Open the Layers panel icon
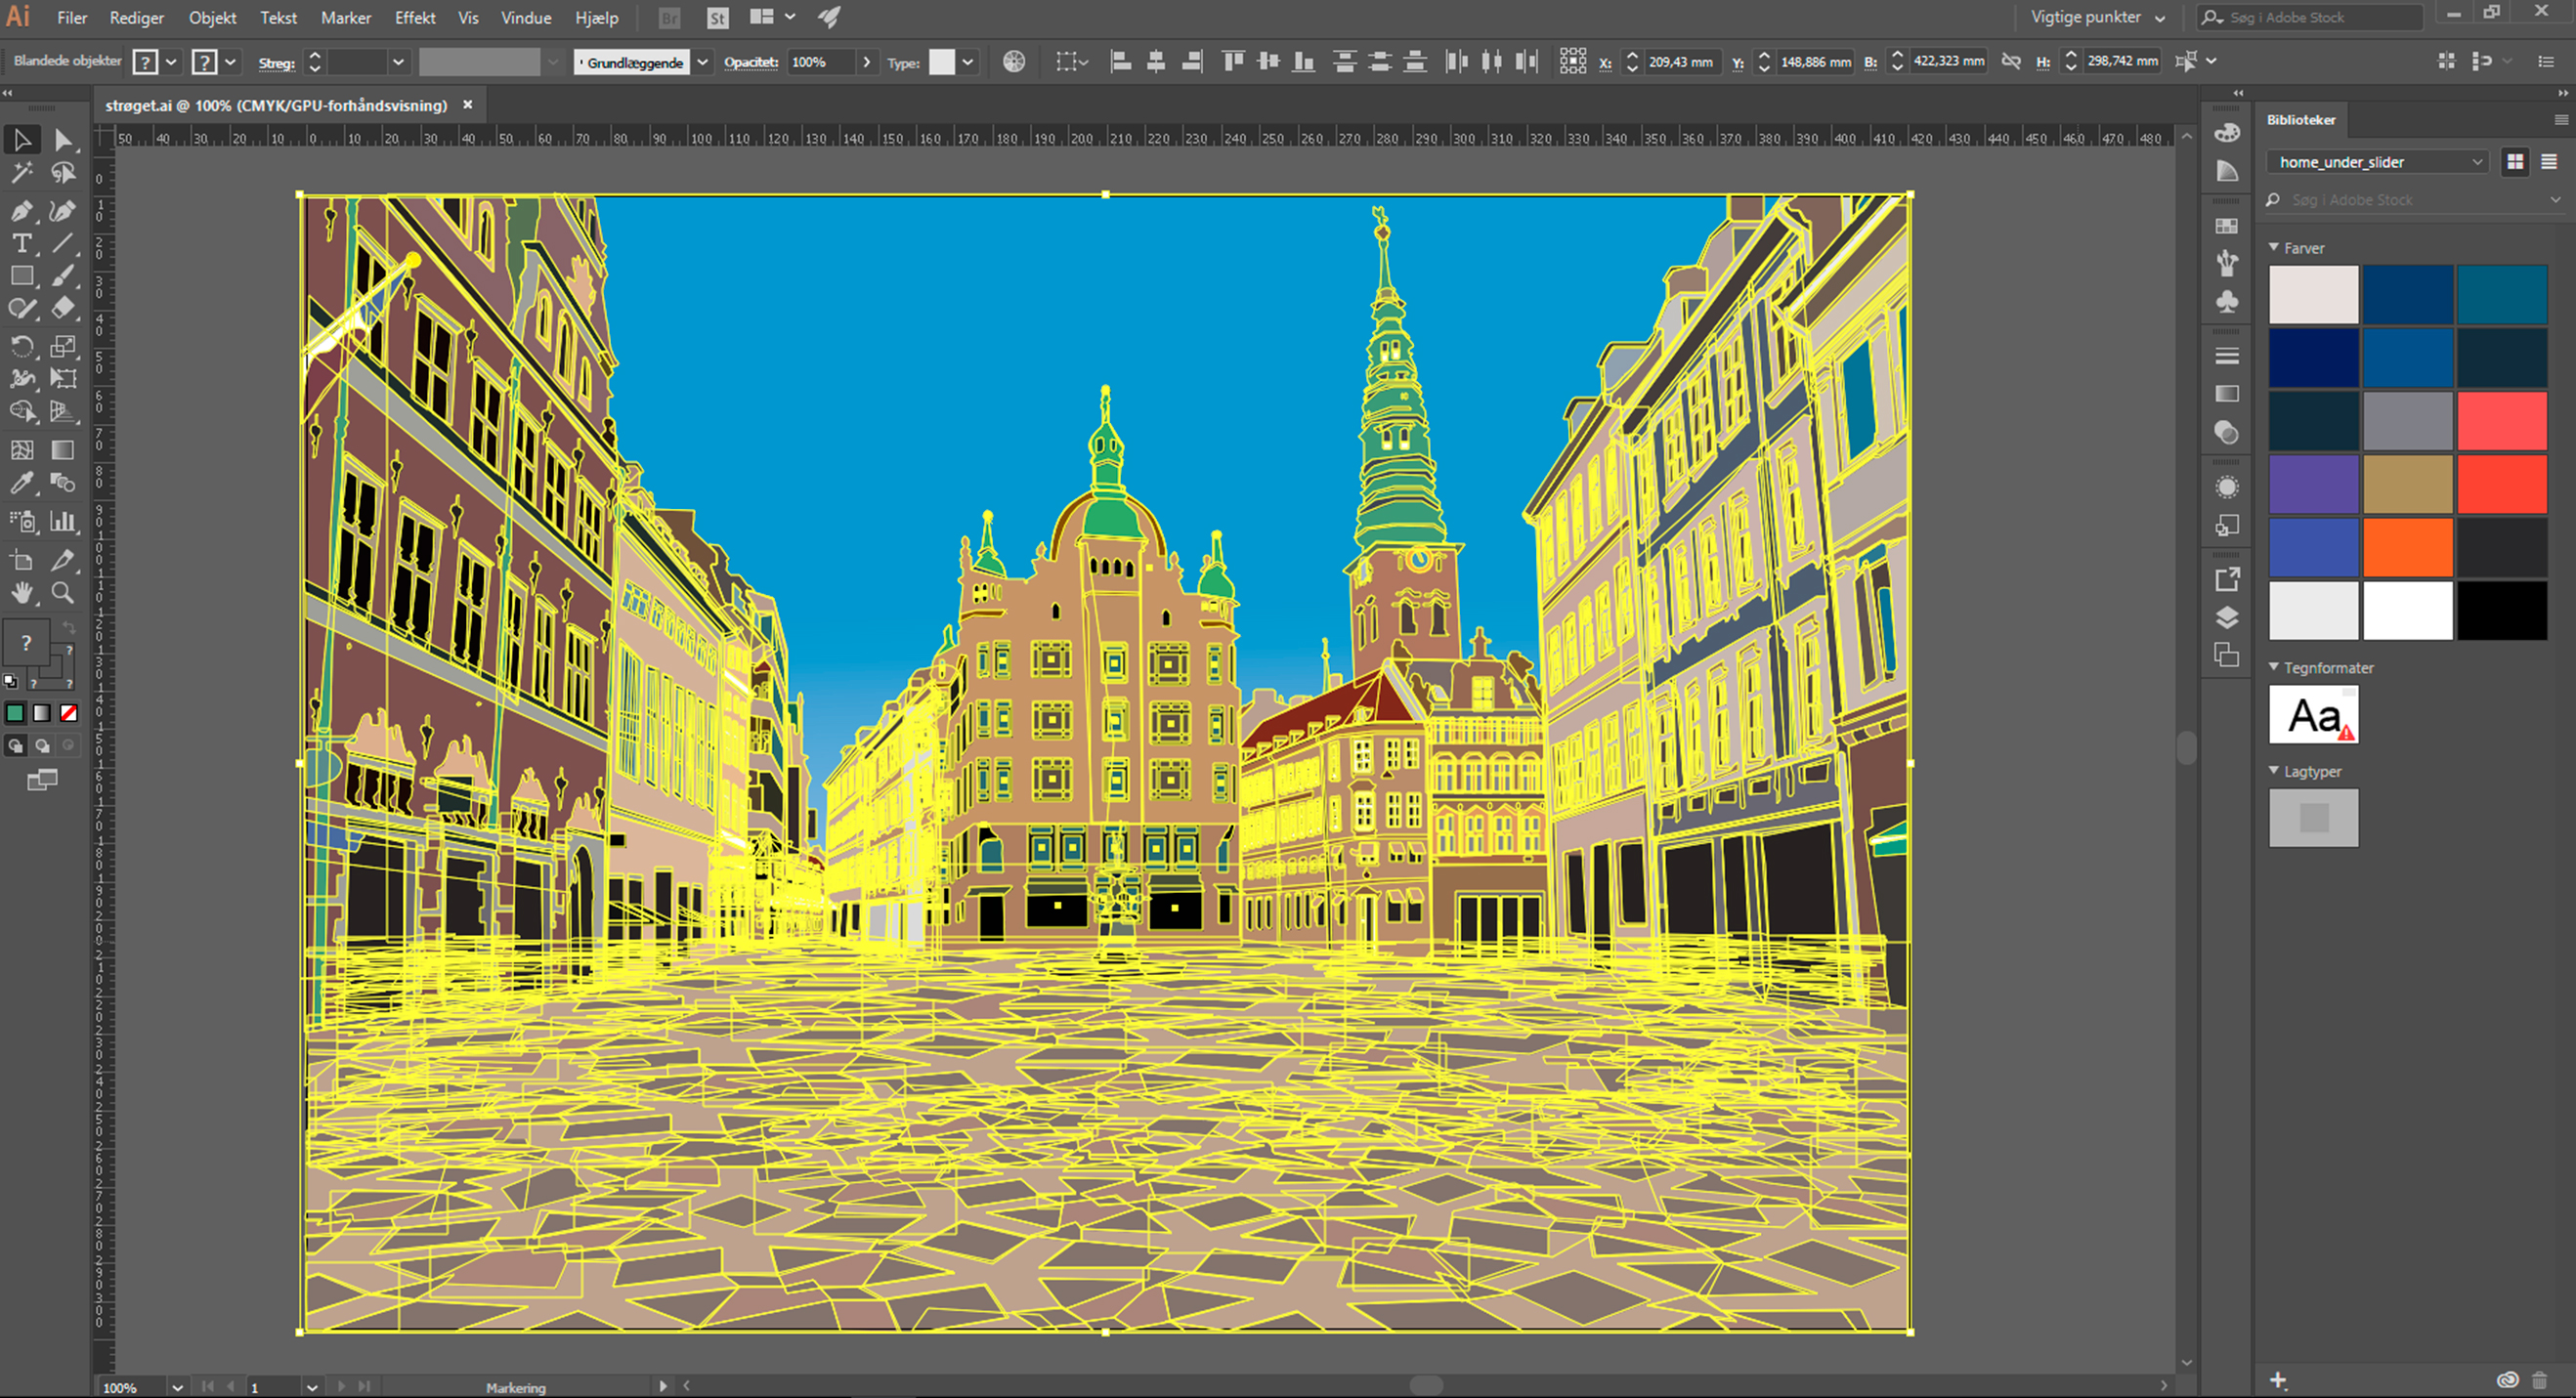2576x1398 pixels. (2227, 617)
